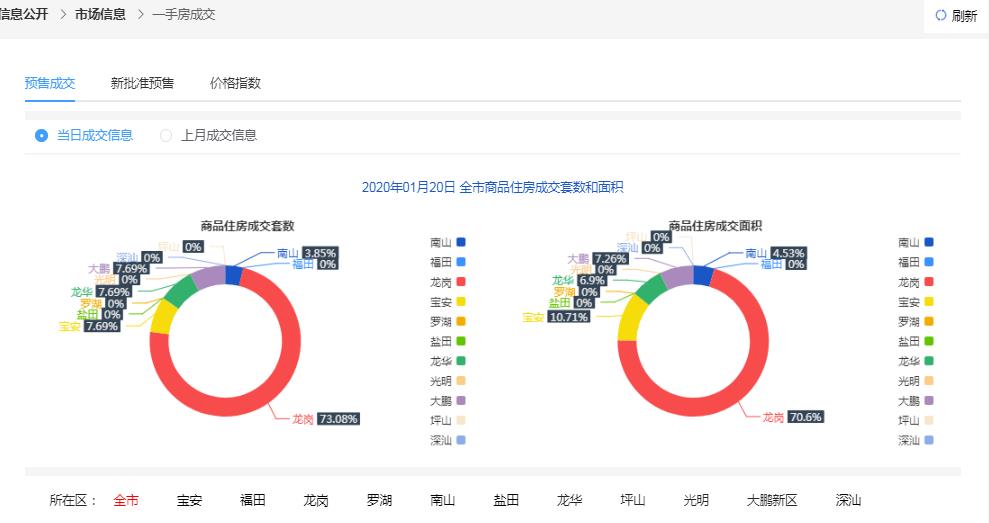Filter by district 大鹏新区
Viewport: 989px width, 523px height.
(772, 500)
